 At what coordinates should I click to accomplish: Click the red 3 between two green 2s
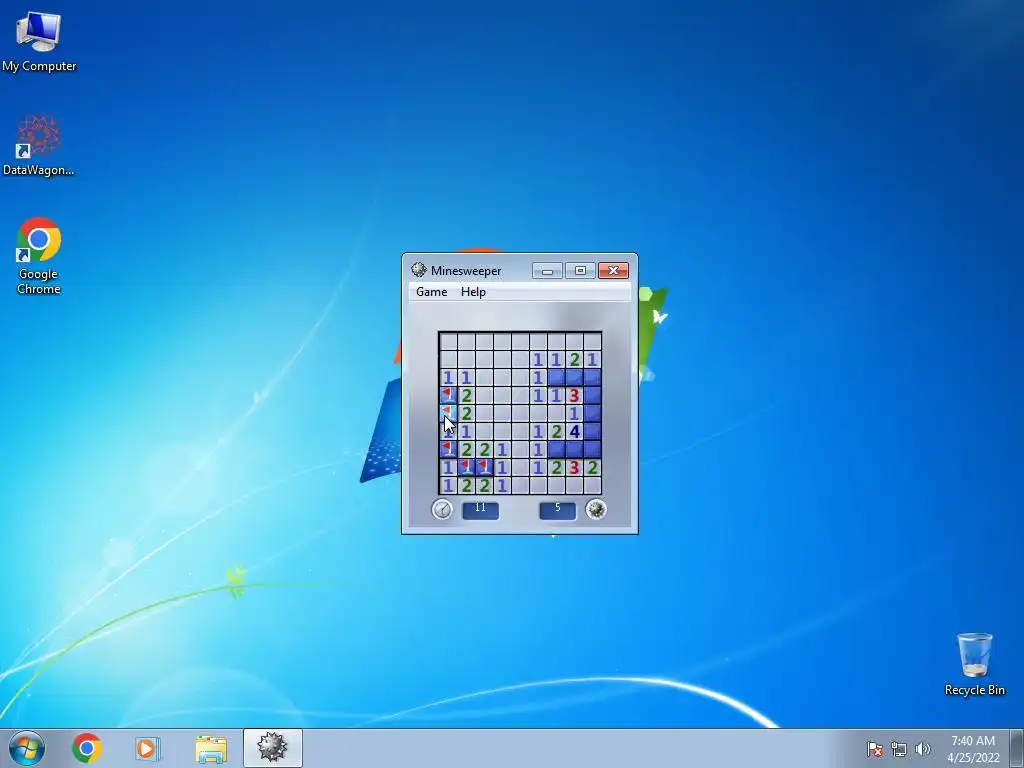tap(574, 467)
